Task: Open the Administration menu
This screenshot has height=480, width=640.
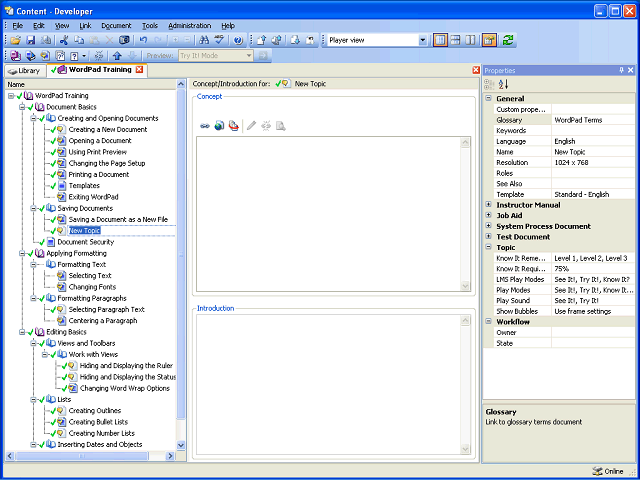Action: [x=189, y=26]
